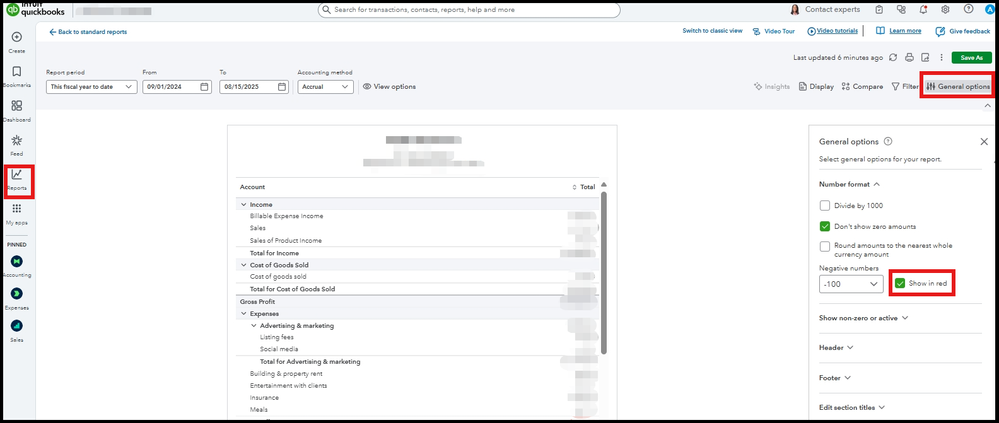Open My apps grid icon
Screen dimensions: 999x423
coord(17,209)
